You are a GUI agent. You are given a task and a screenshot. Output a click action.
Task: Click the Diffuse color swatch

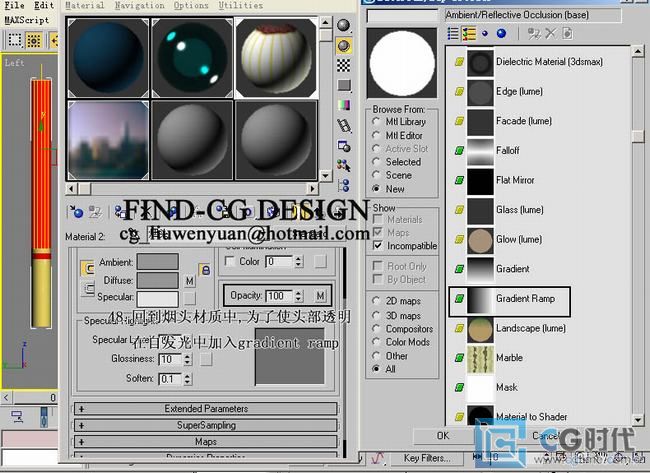tap(158, 280)
